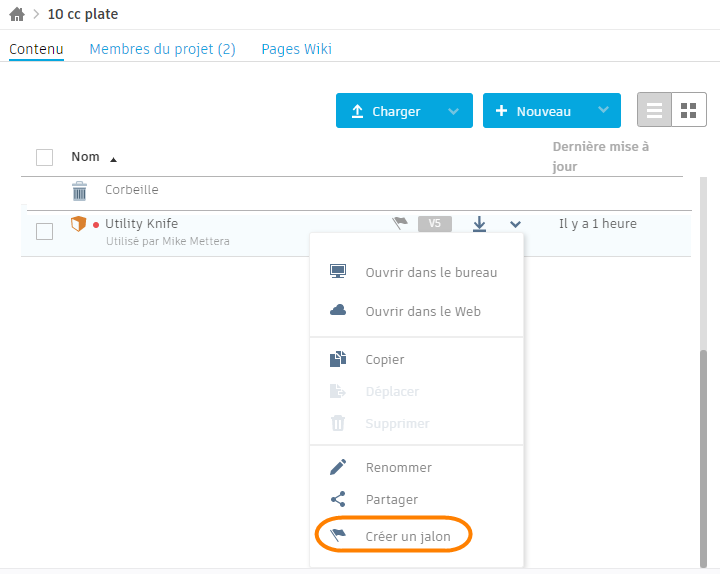The width and height of the screenshot is (720, 574).
Task: Click the vertical scrollbar thumb
Action: [x=703, y=459]
